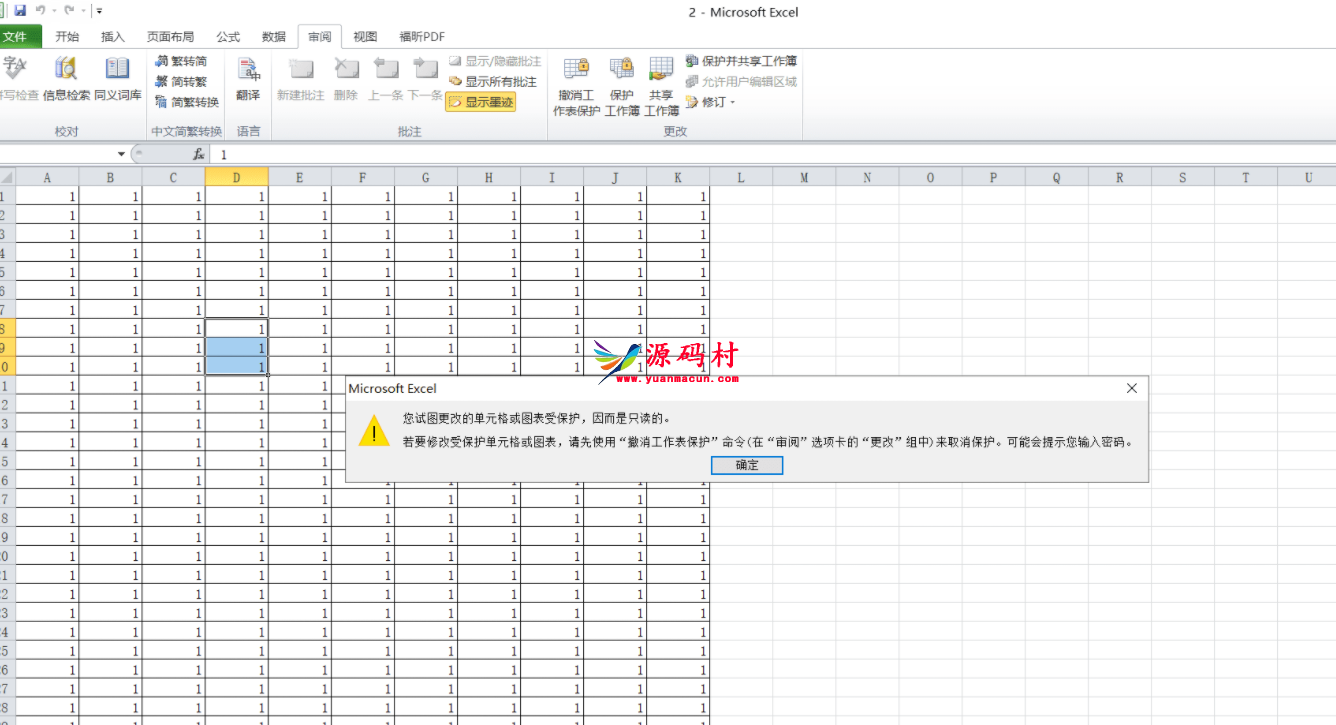Close the Microsoft Excel warning dialog
Screen dimensions: 1336x725
pyautogui.click(x=1131, y=388)
